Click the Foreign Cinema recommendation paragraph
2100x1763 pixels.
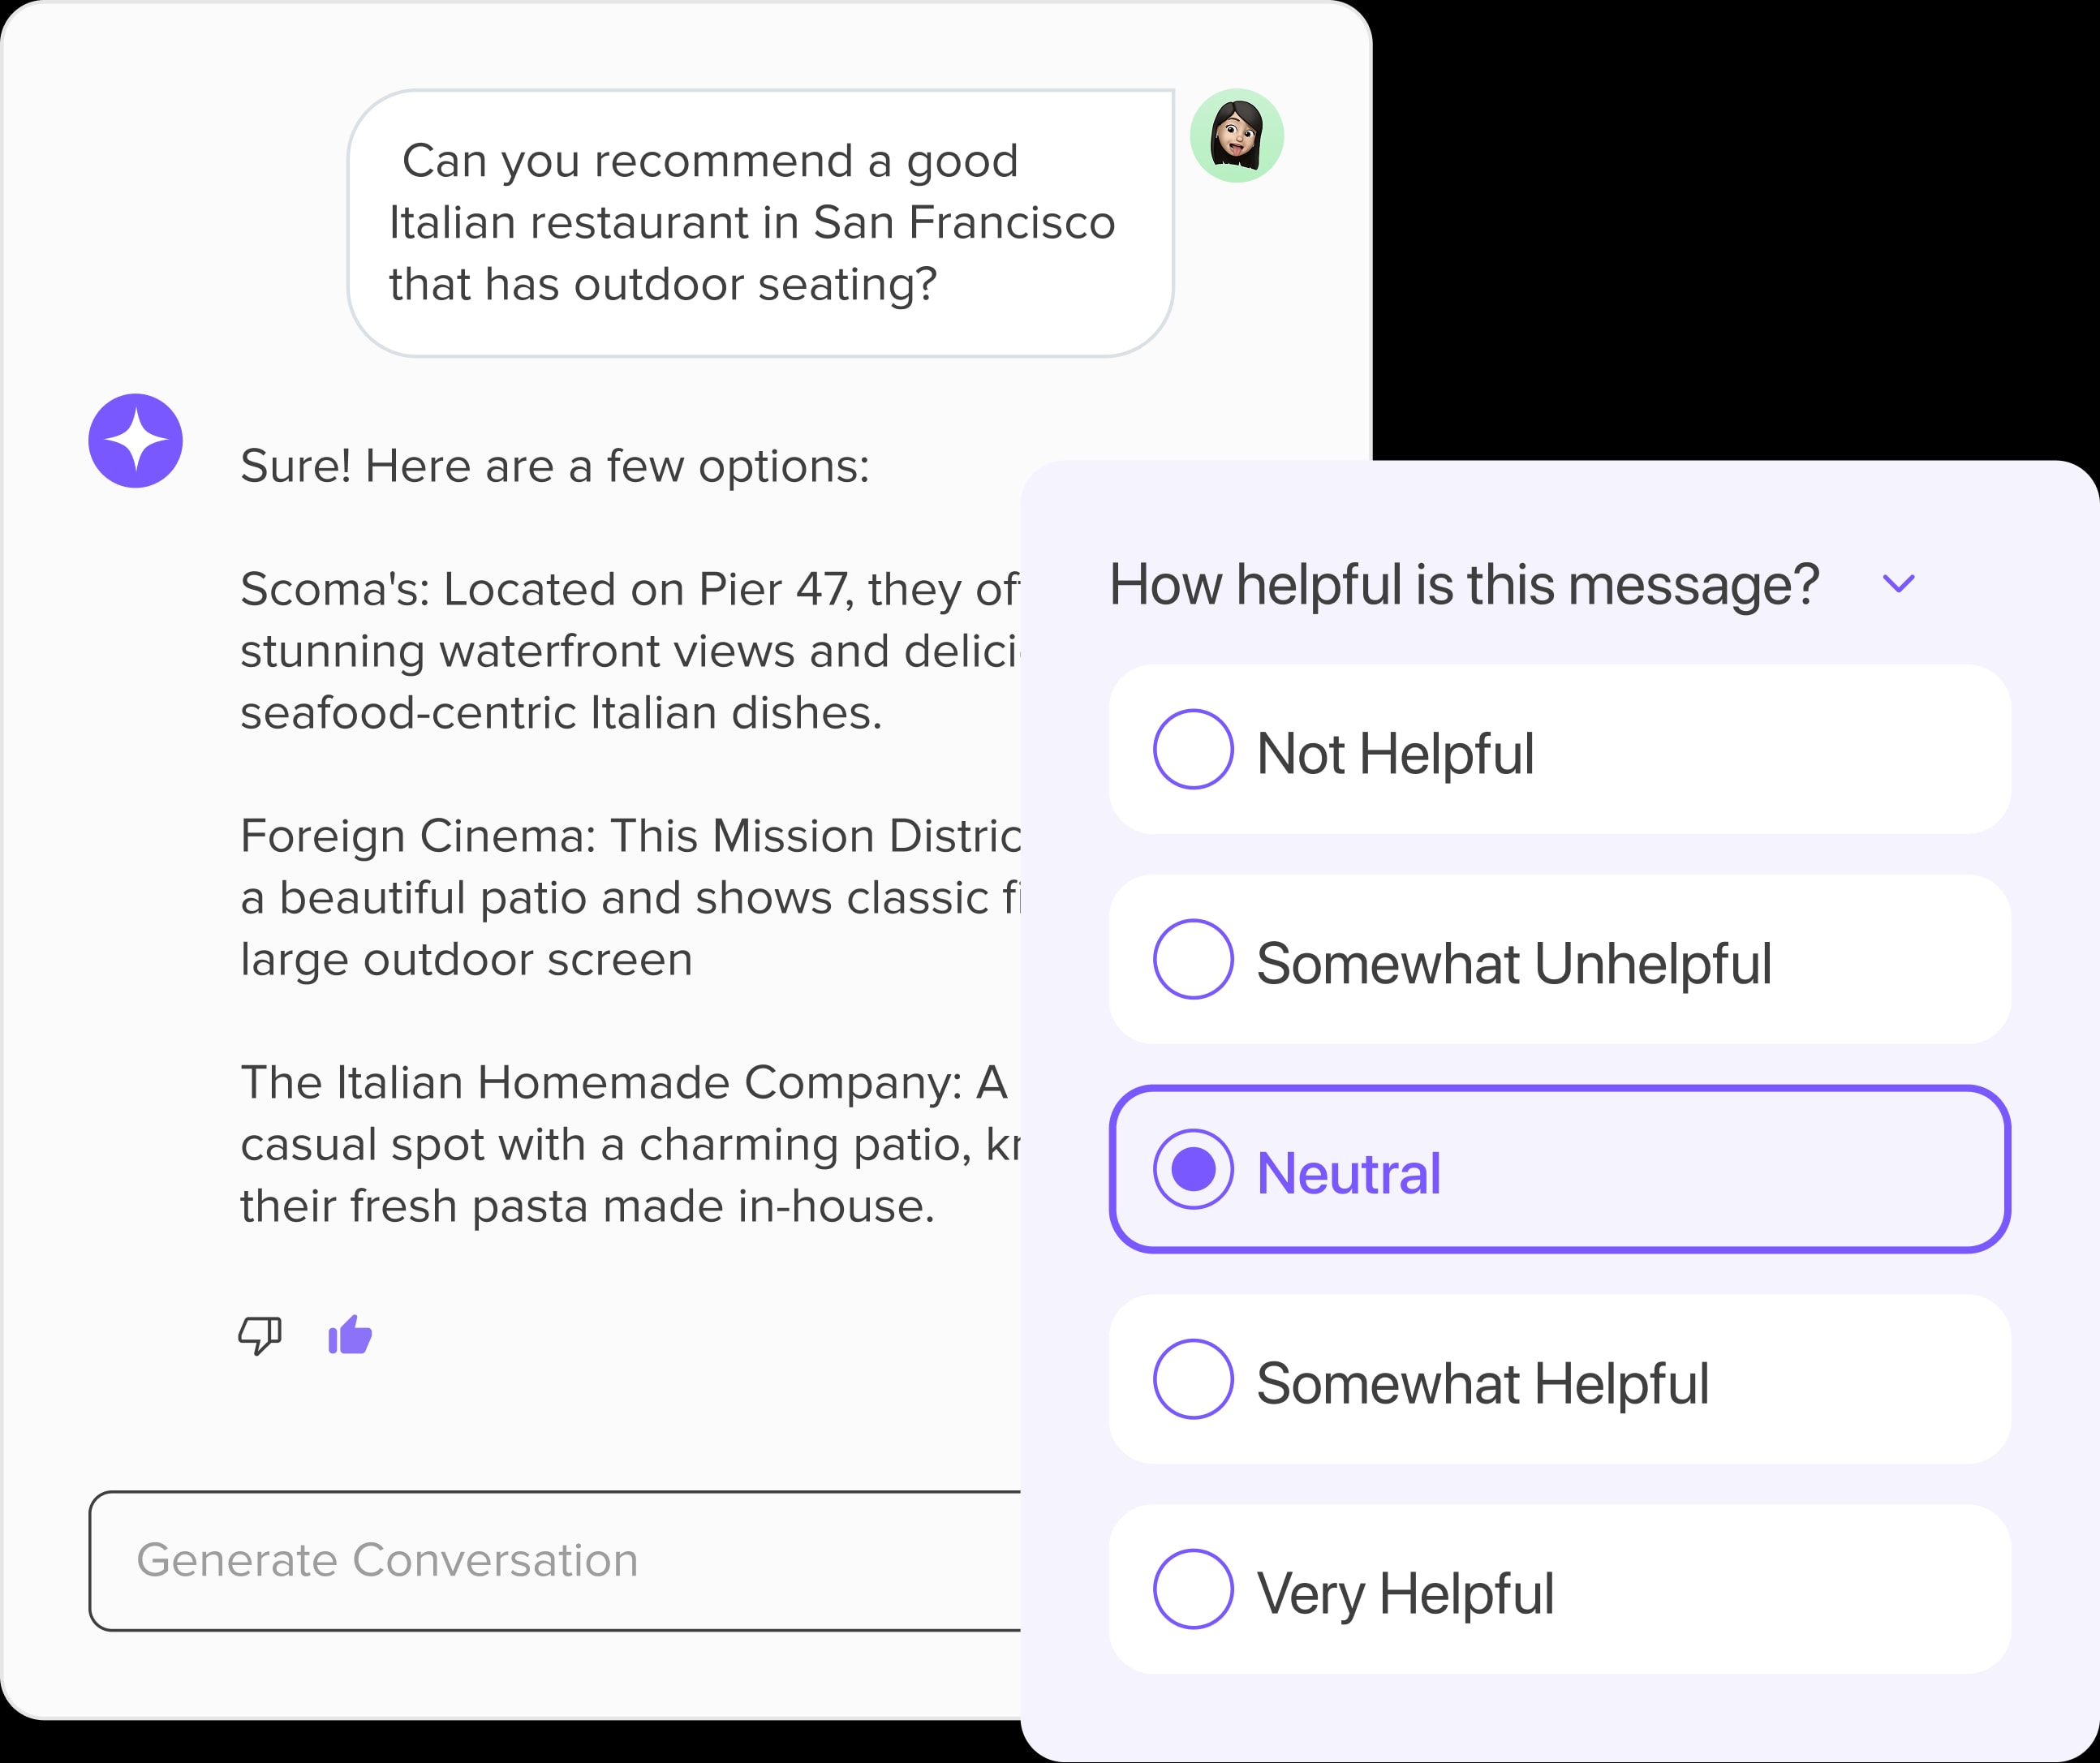(630, 897)
